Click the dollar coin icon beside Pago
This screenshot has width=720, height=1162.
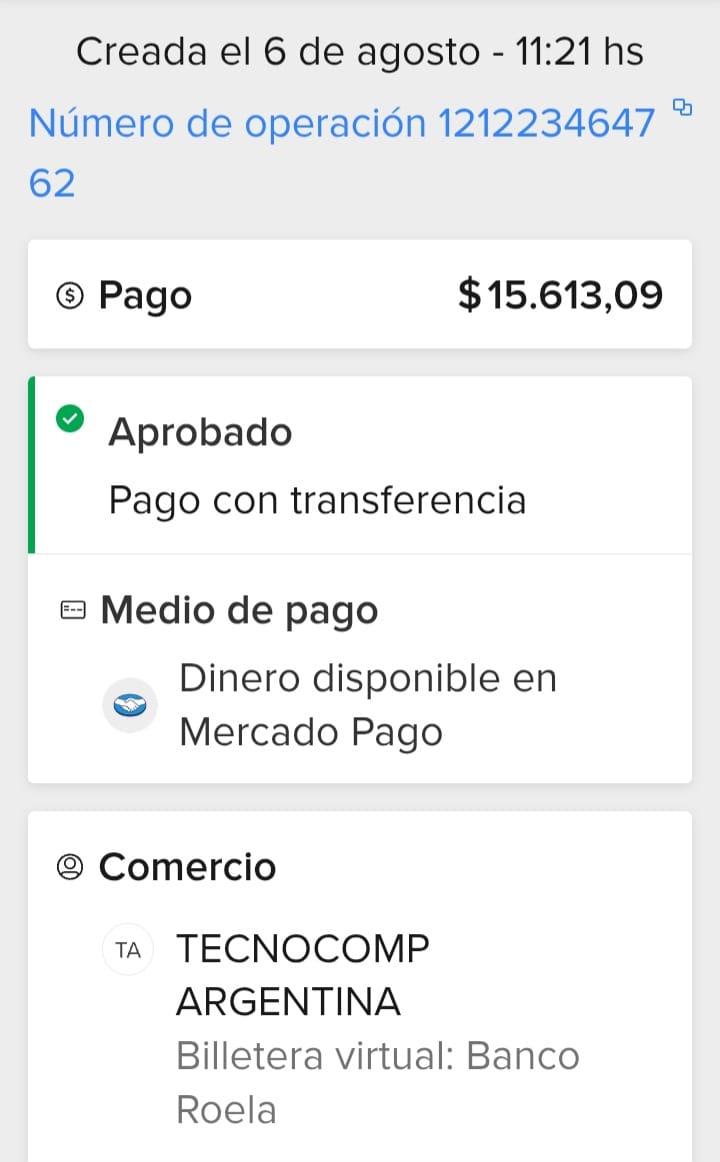click(x=70, y=296)
